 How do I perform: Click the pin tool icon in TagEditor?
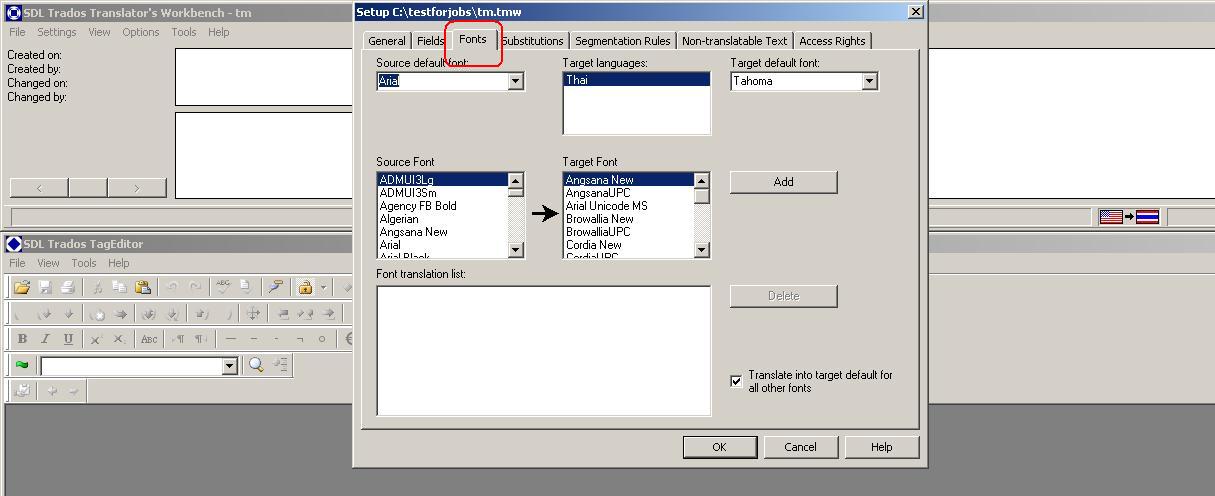[x=275, y=286]
